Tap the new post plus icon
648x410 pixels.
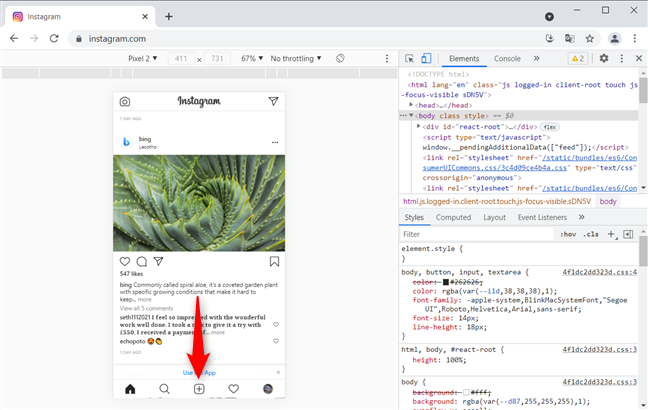[199, 389]
